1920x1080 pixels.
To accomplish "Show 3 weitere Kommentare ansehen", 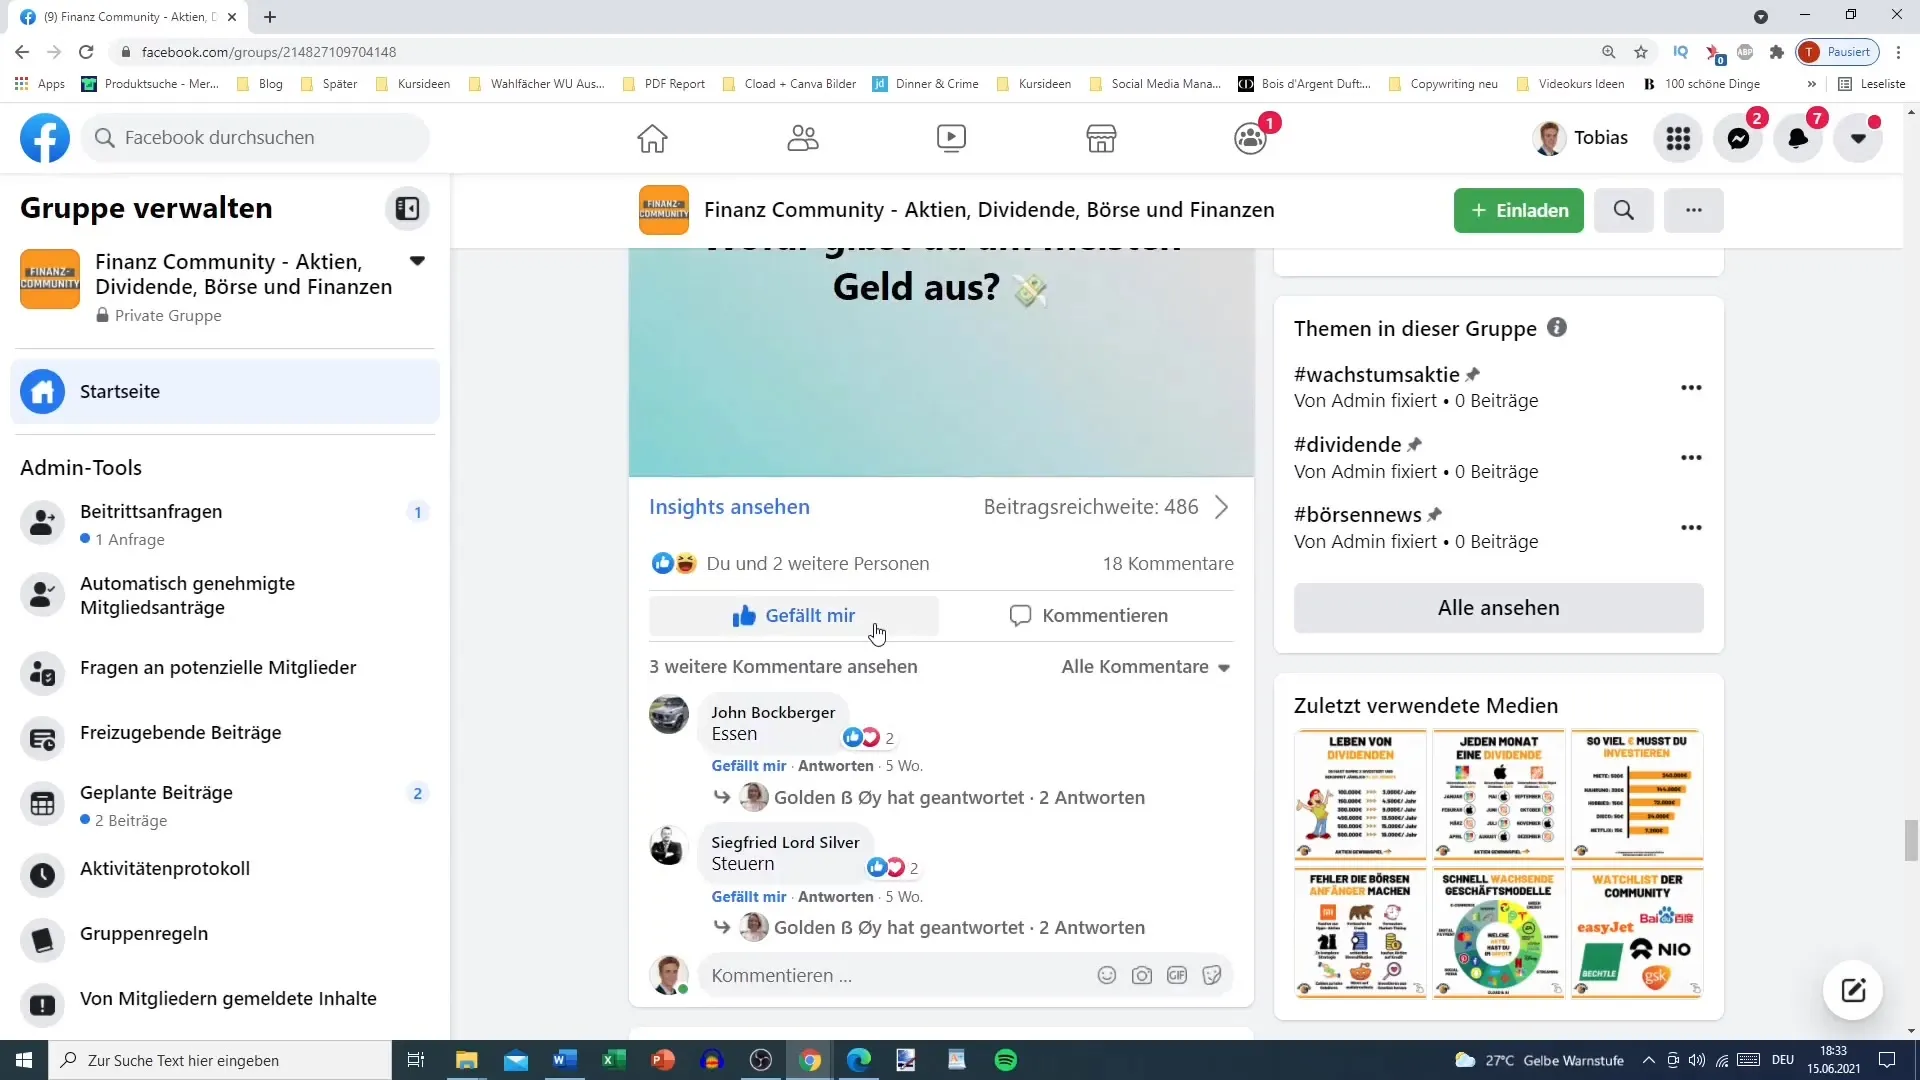I will 783,667.
